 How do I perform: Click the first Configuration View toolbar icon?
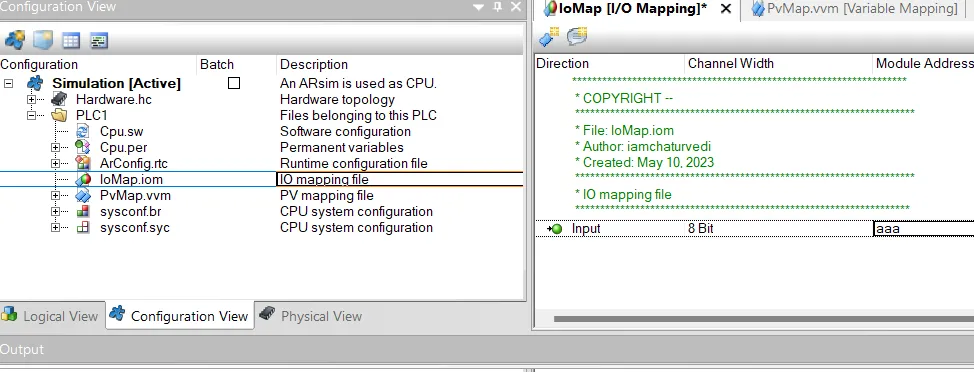click(x=15, y=40)
